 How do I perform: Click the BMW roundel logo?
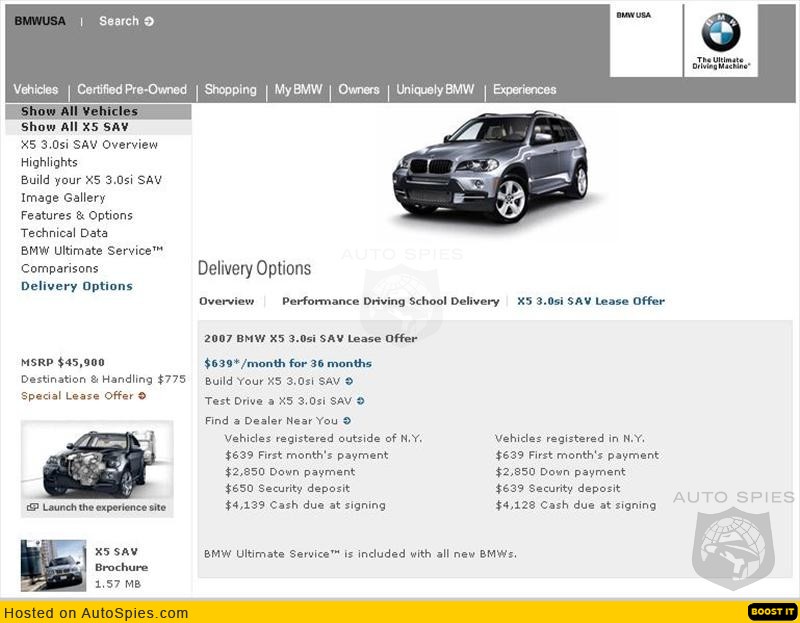(720, 32)
